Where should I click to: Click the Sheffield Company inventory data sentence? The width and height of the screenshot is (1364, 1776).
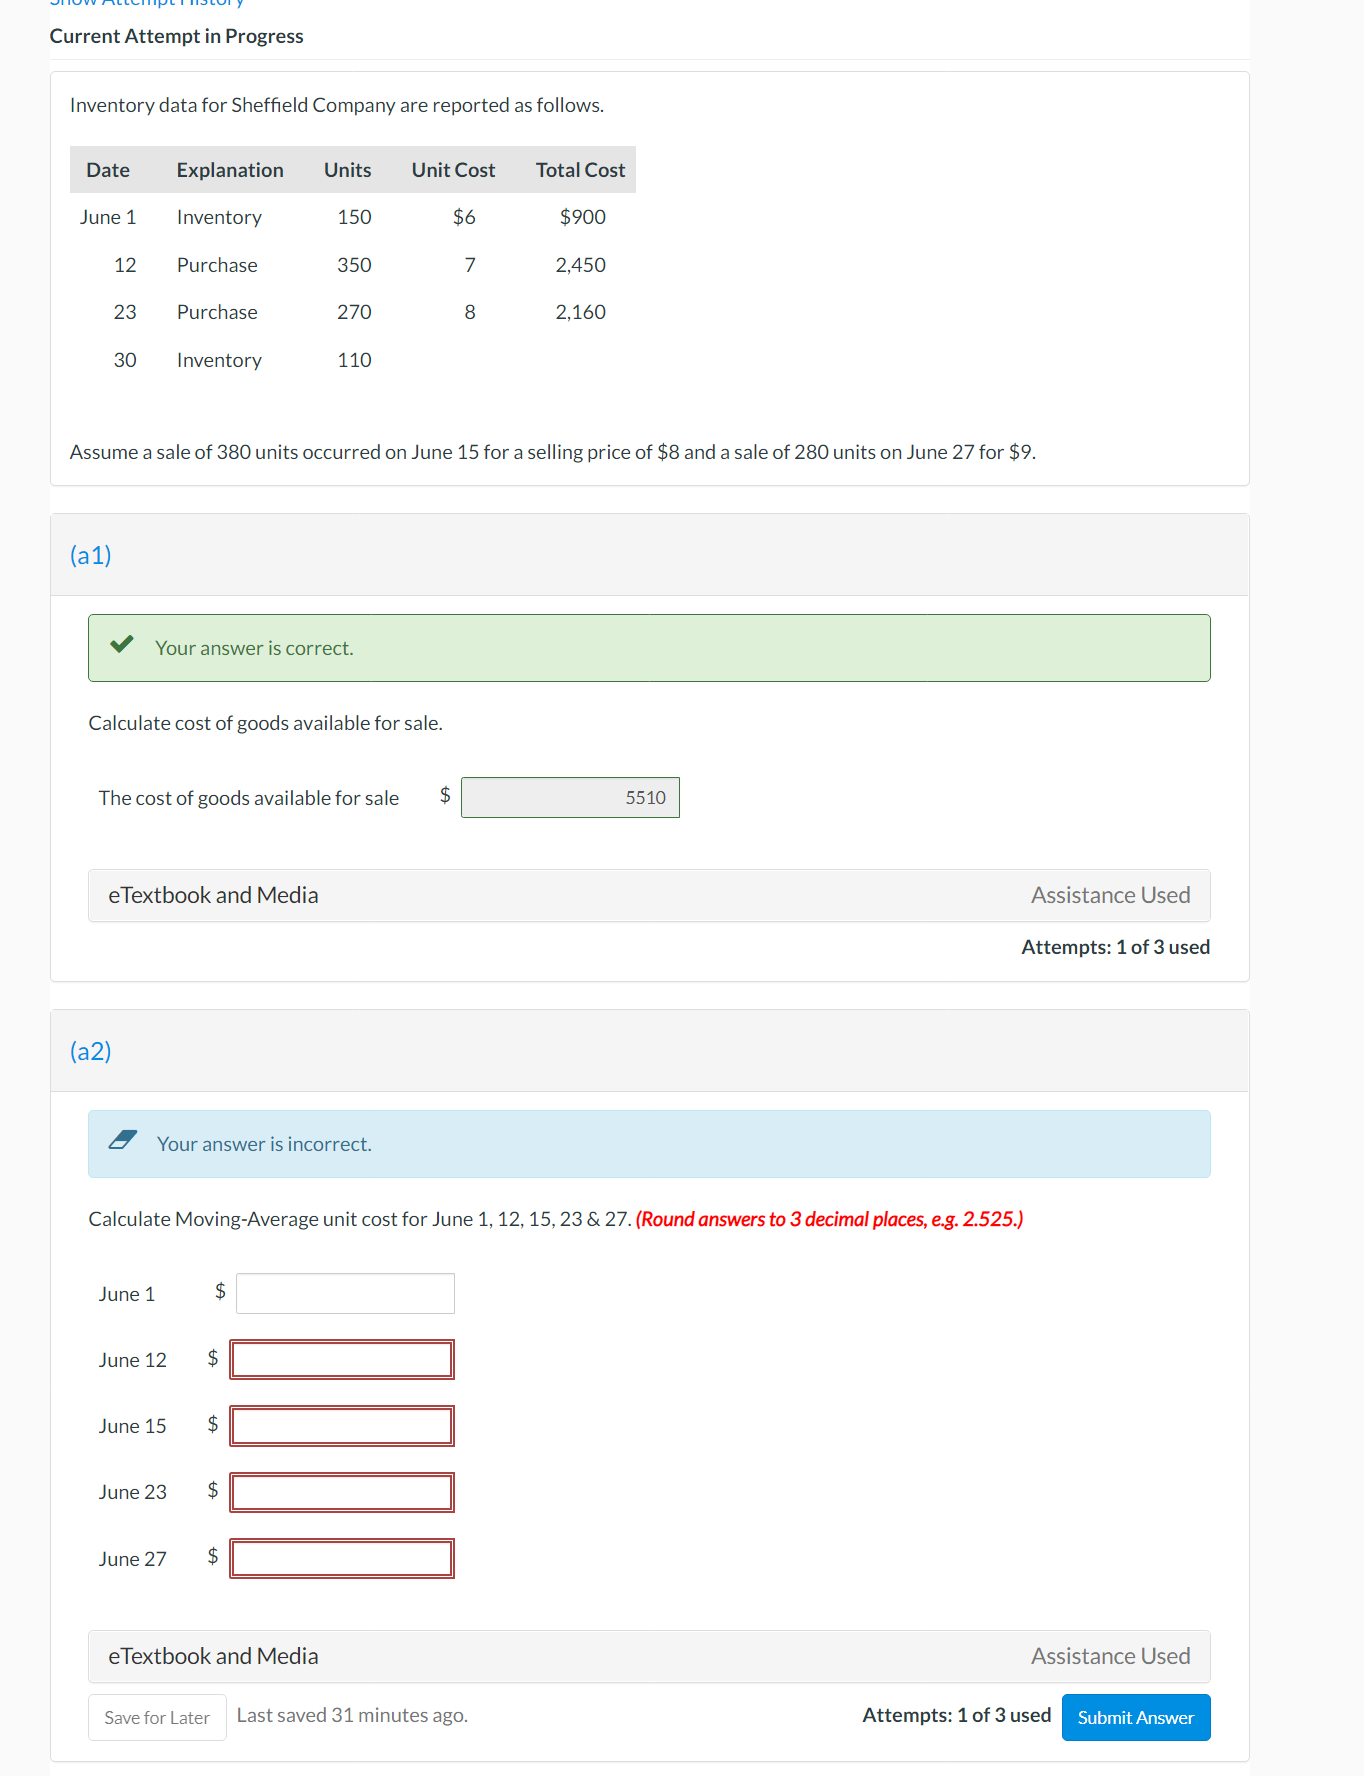(337, 105)
